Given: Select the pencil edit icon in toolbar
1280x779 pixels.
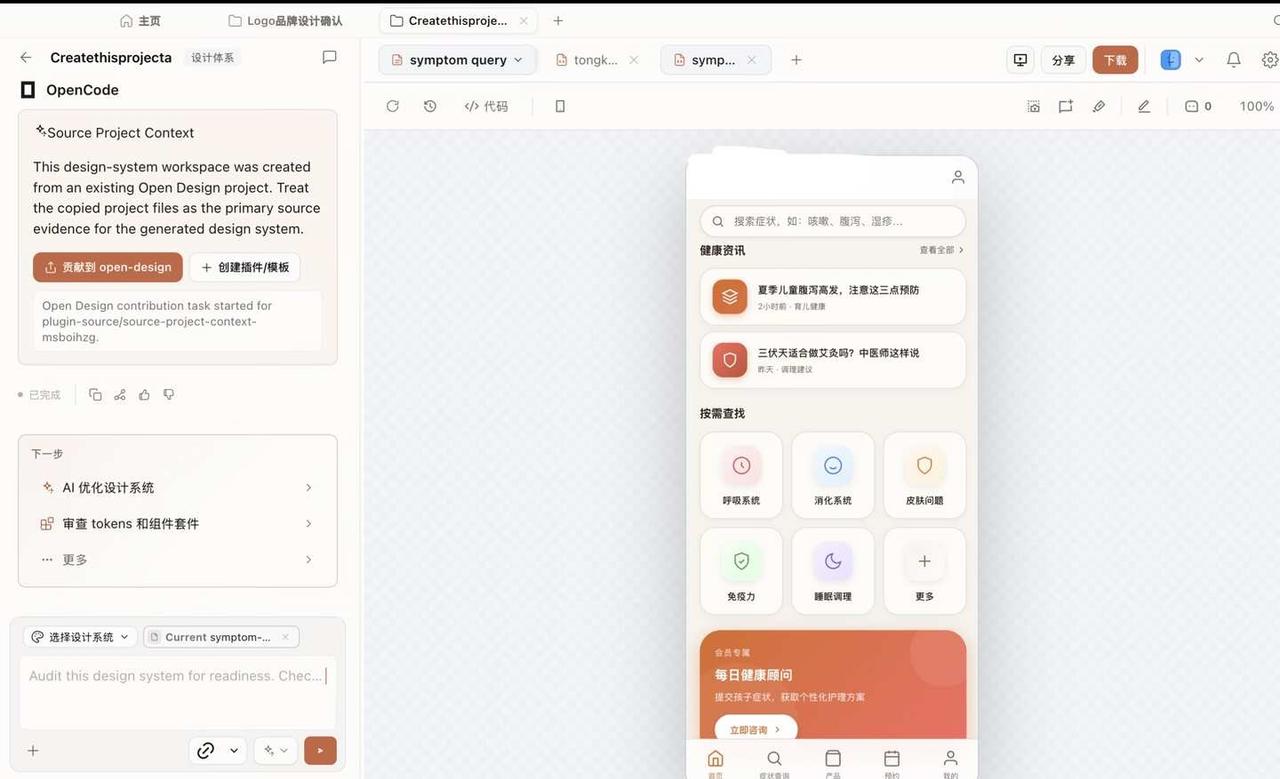Looking at the screenshot, I should (x=1144, y=106).
